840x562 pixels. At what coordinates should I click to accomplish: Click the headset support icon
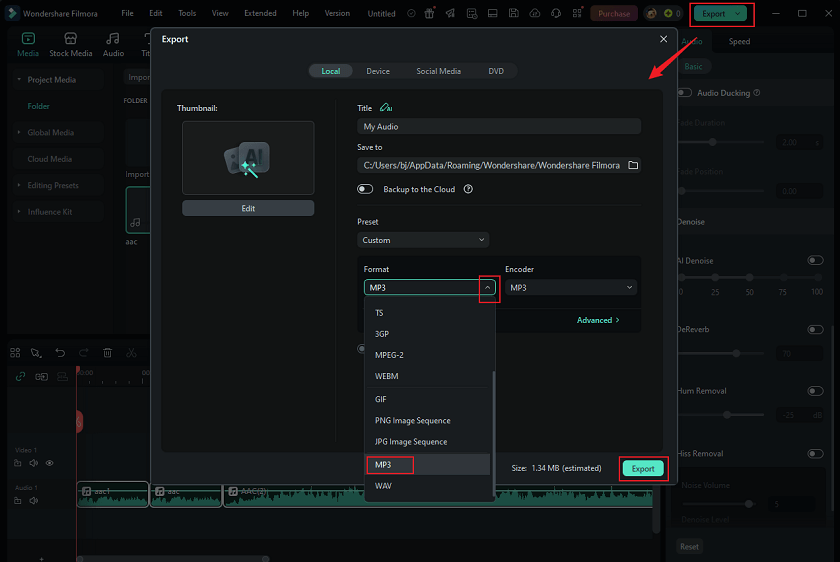click(556, 13)
